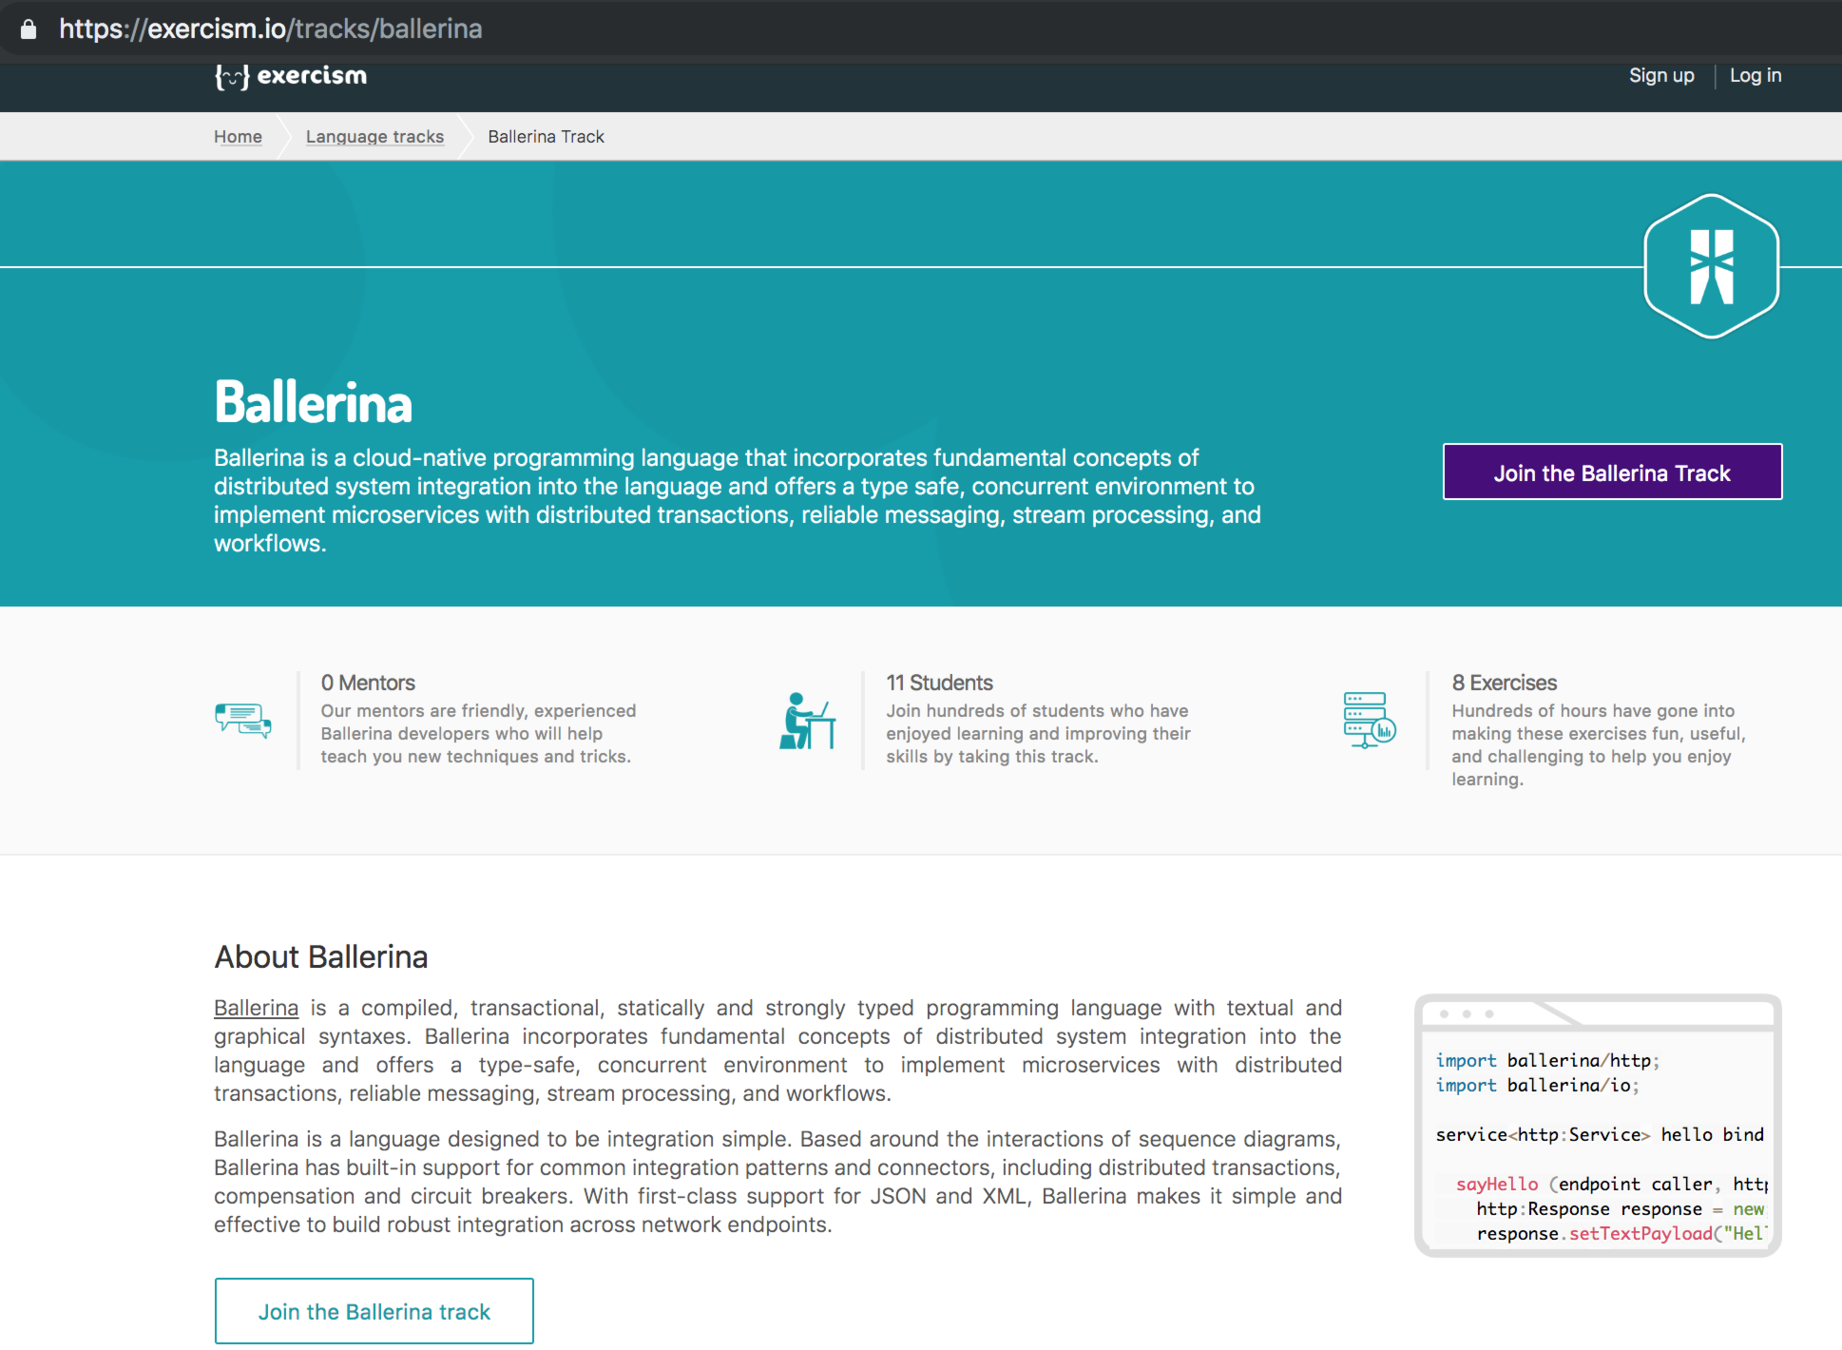Image resolution: width=1842 pixels, height=1350 pixels.
Task: Click the Exercism logo in the header
Action: click(290, 76)
